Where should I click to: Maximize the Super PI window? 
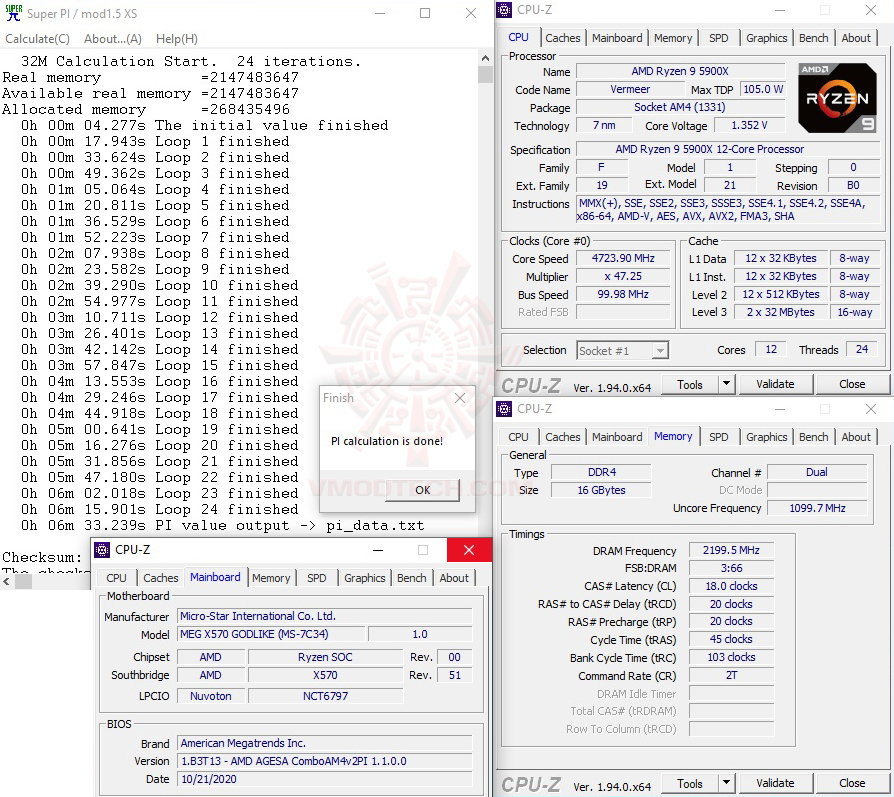tap(425, 13)
